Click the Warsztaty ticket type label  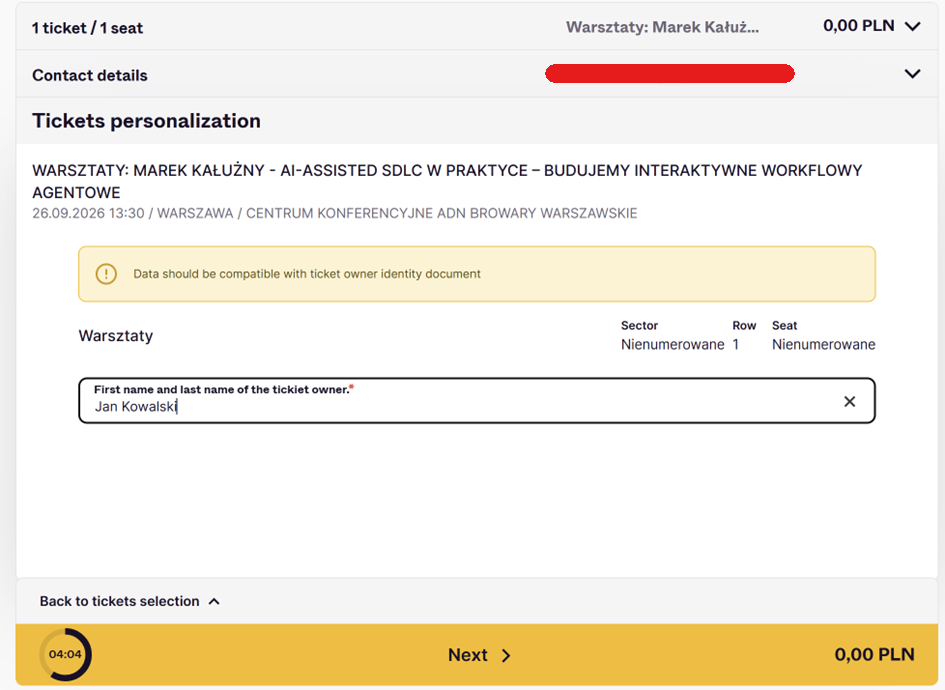point(116,336)
